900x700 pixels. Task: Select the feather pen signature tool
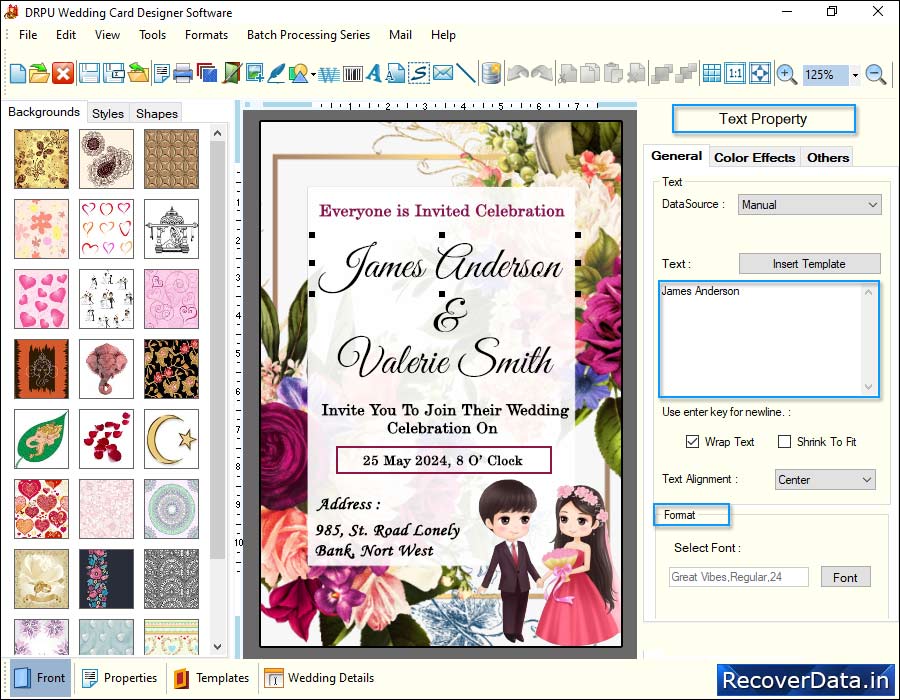(x=276, y=73)
